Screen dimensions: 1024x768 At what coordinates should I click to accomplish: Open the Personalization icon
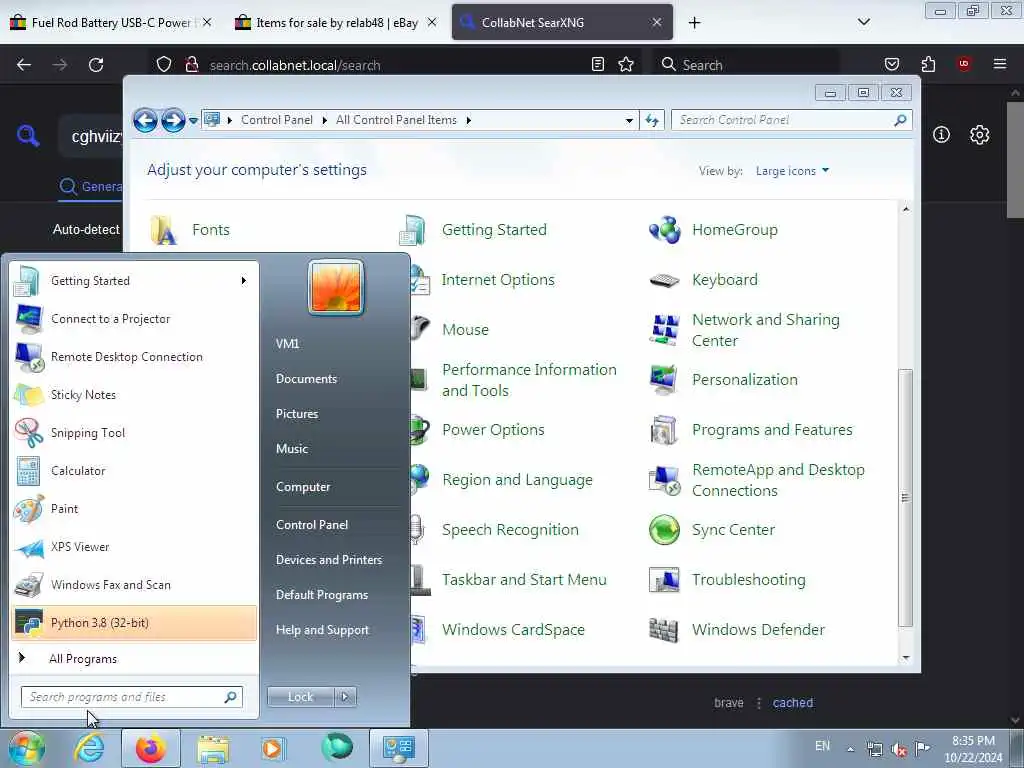pos(665,380)
